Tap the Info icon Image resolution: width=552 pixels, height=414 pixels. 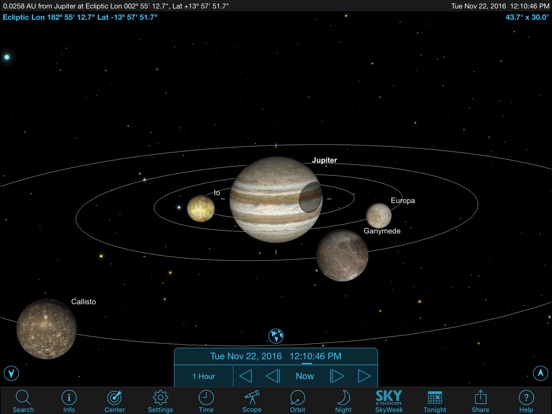tap(69, 401)
